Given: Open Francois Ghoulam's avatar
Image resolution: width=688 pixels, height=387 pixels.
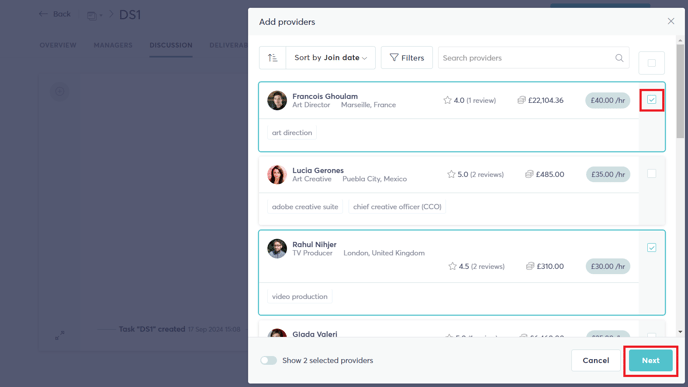Looking at the screenshot, I should [x=277, y=100].
